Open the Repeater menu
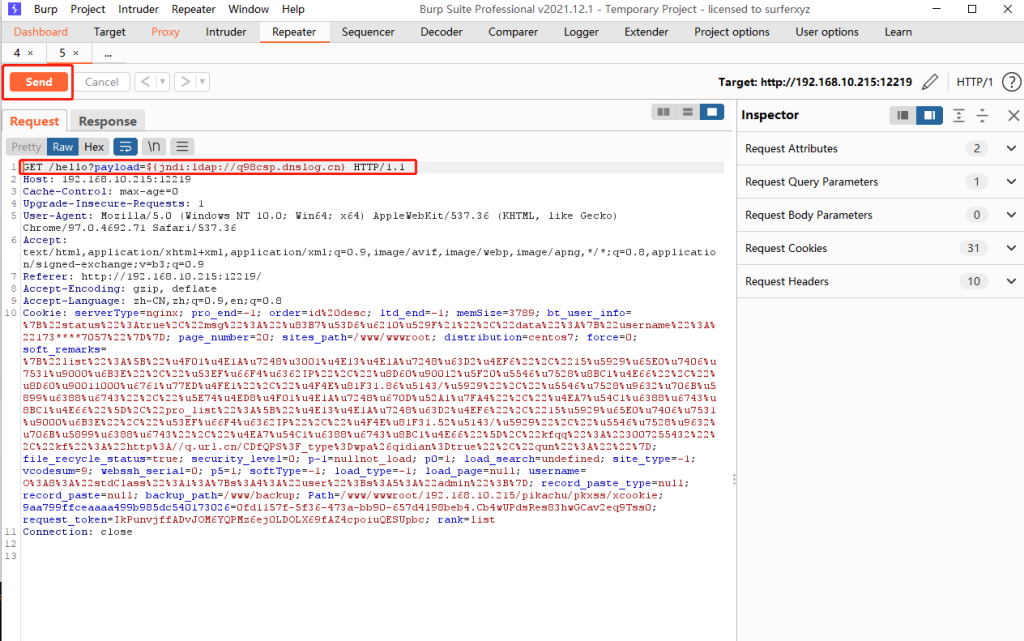The width and height of the screenshot is (1024, 641). [x=193, y=9]
